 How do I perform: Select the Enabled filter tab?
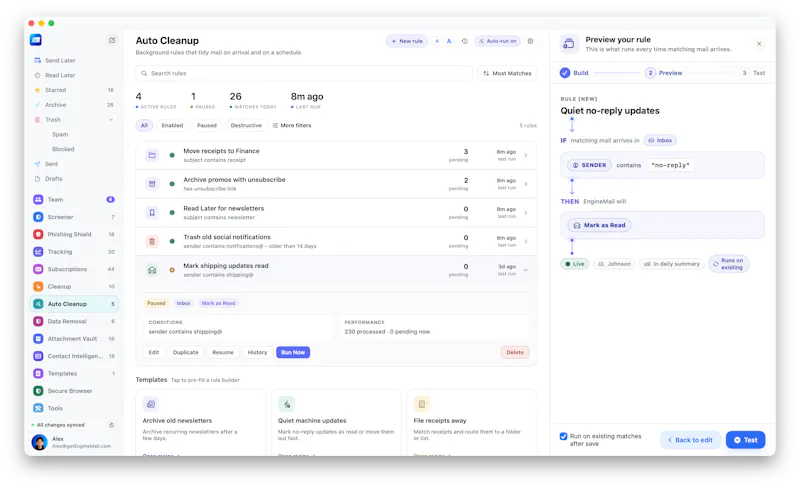[x=172, y=126]
